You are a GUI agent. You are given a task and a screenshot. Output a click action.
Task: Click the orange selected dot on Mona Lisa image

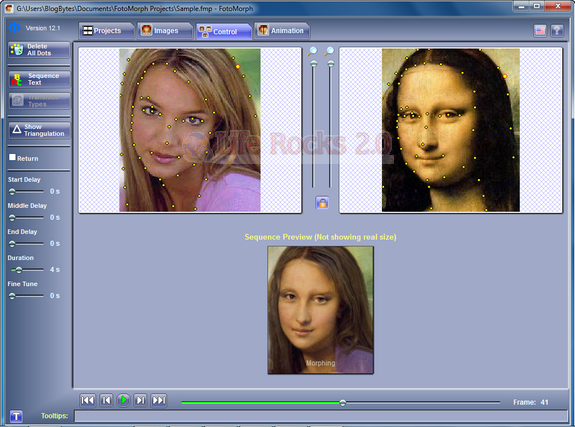(505, 76)
